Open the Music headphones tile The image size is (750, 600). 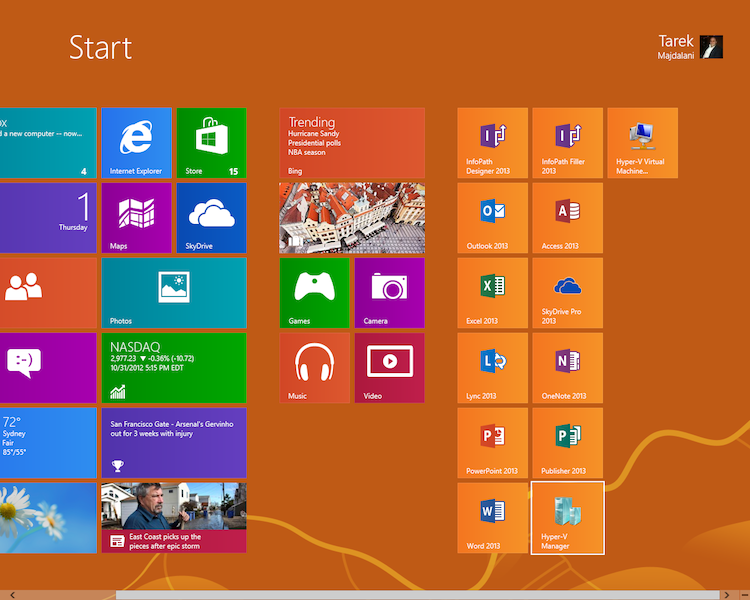pyautogui.click(x=314, y=368)
